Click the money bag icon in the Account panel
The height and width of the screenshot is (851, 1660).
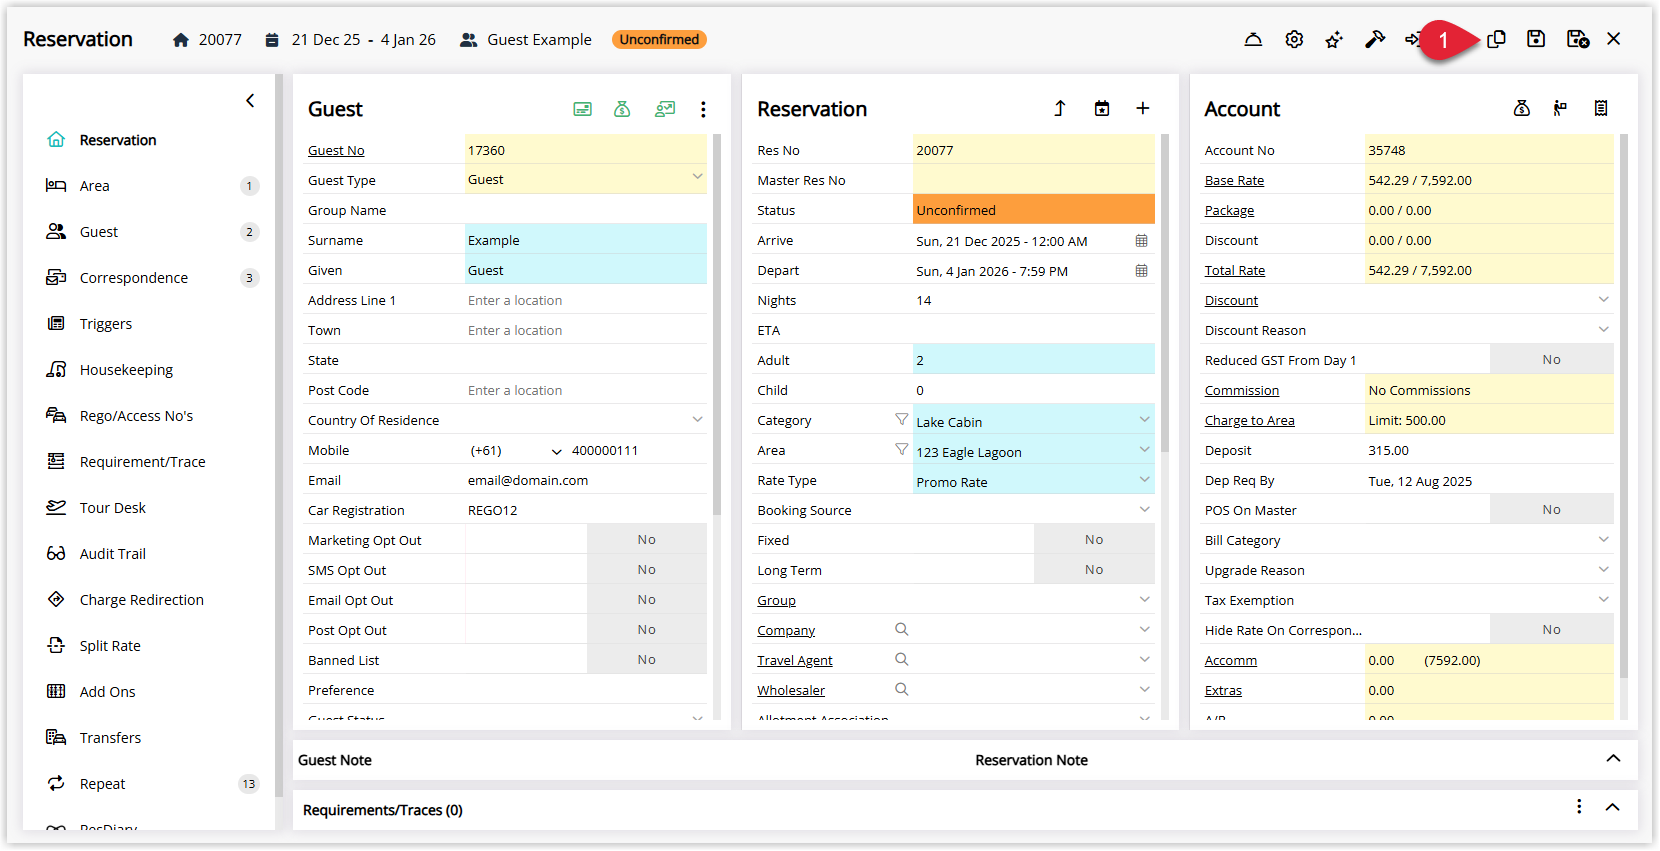point(1521,108)
